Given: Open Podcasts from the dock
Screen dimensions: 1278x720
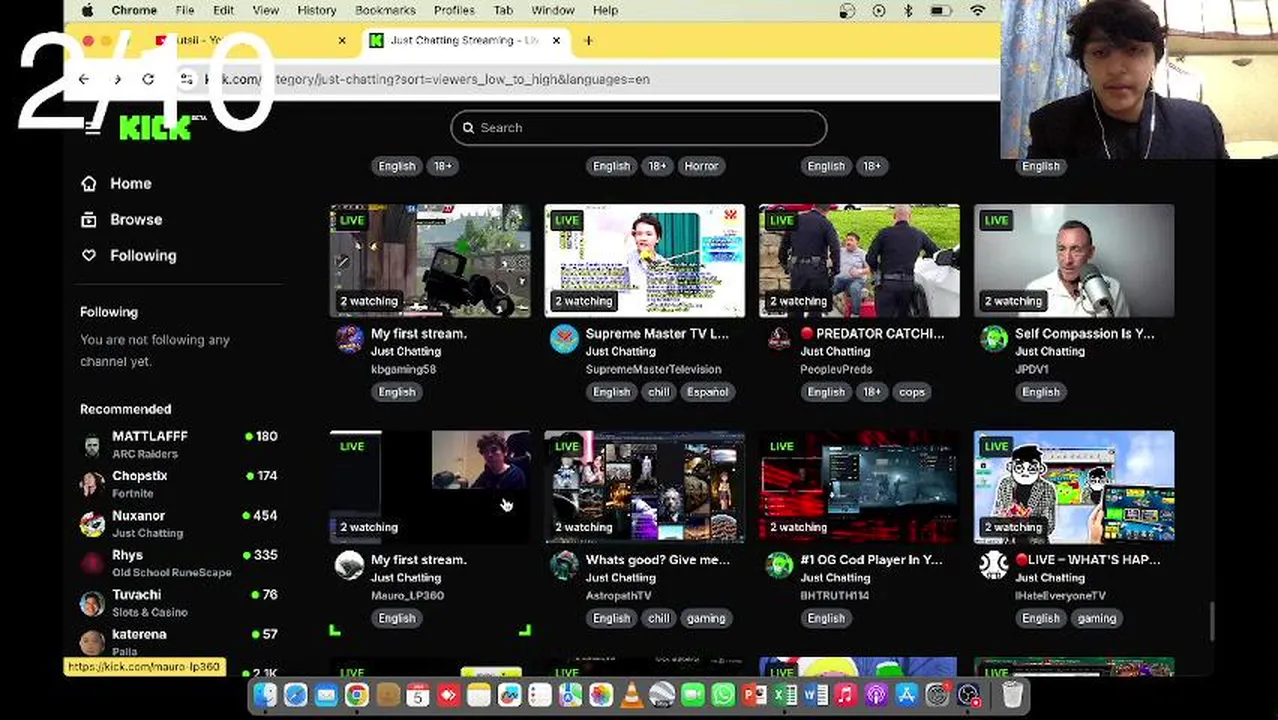Looking at the screenshot, I should pos(876,695).
